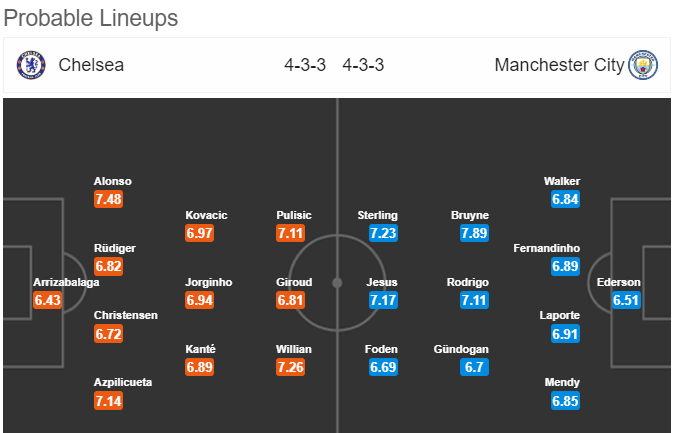Click on player name Fernandinho
The height and width of the screenshot is (433, 675).
[x=548, y=248]
